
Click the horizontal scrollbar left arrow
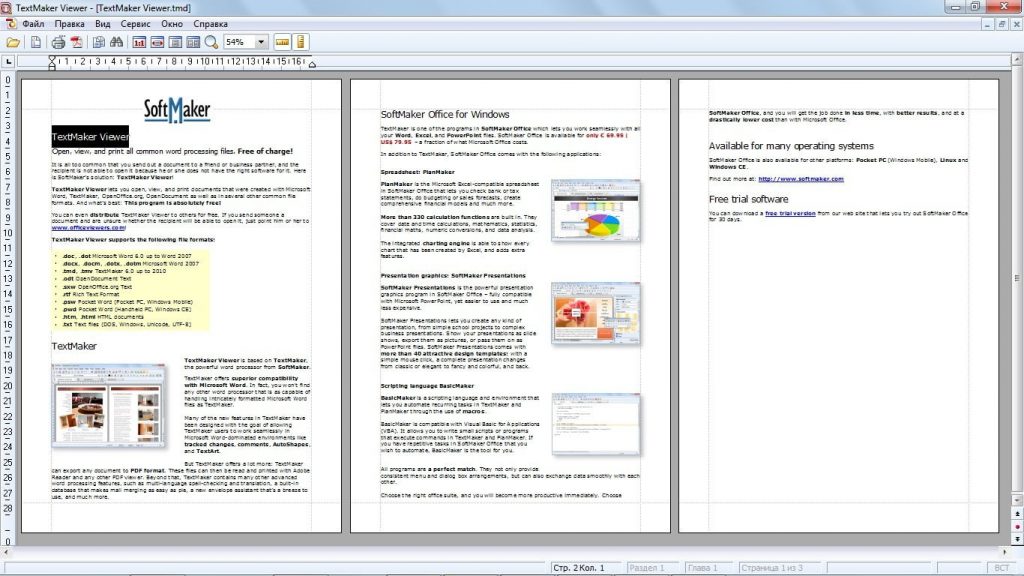coord(6,552)
